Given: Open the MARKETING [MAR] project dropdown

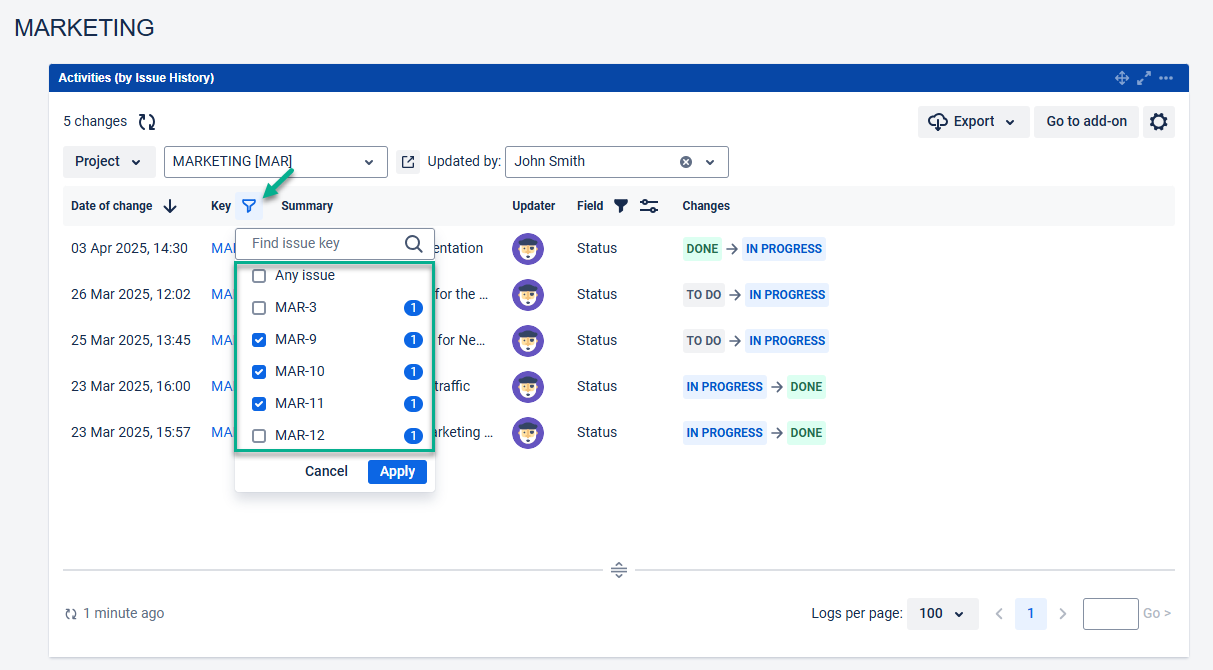Looking at the screenshot, I should [275, 162].
